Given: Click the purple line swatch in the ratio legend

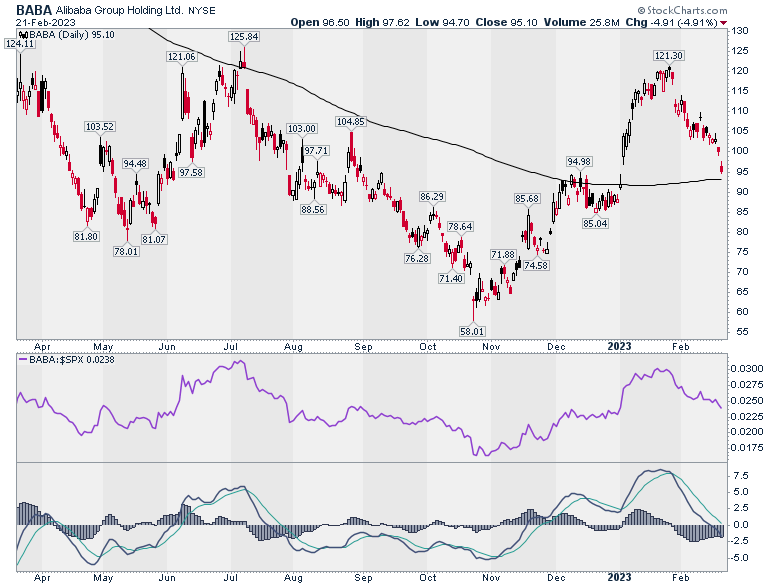Looking at the screenshot, I should coord(22,359).
